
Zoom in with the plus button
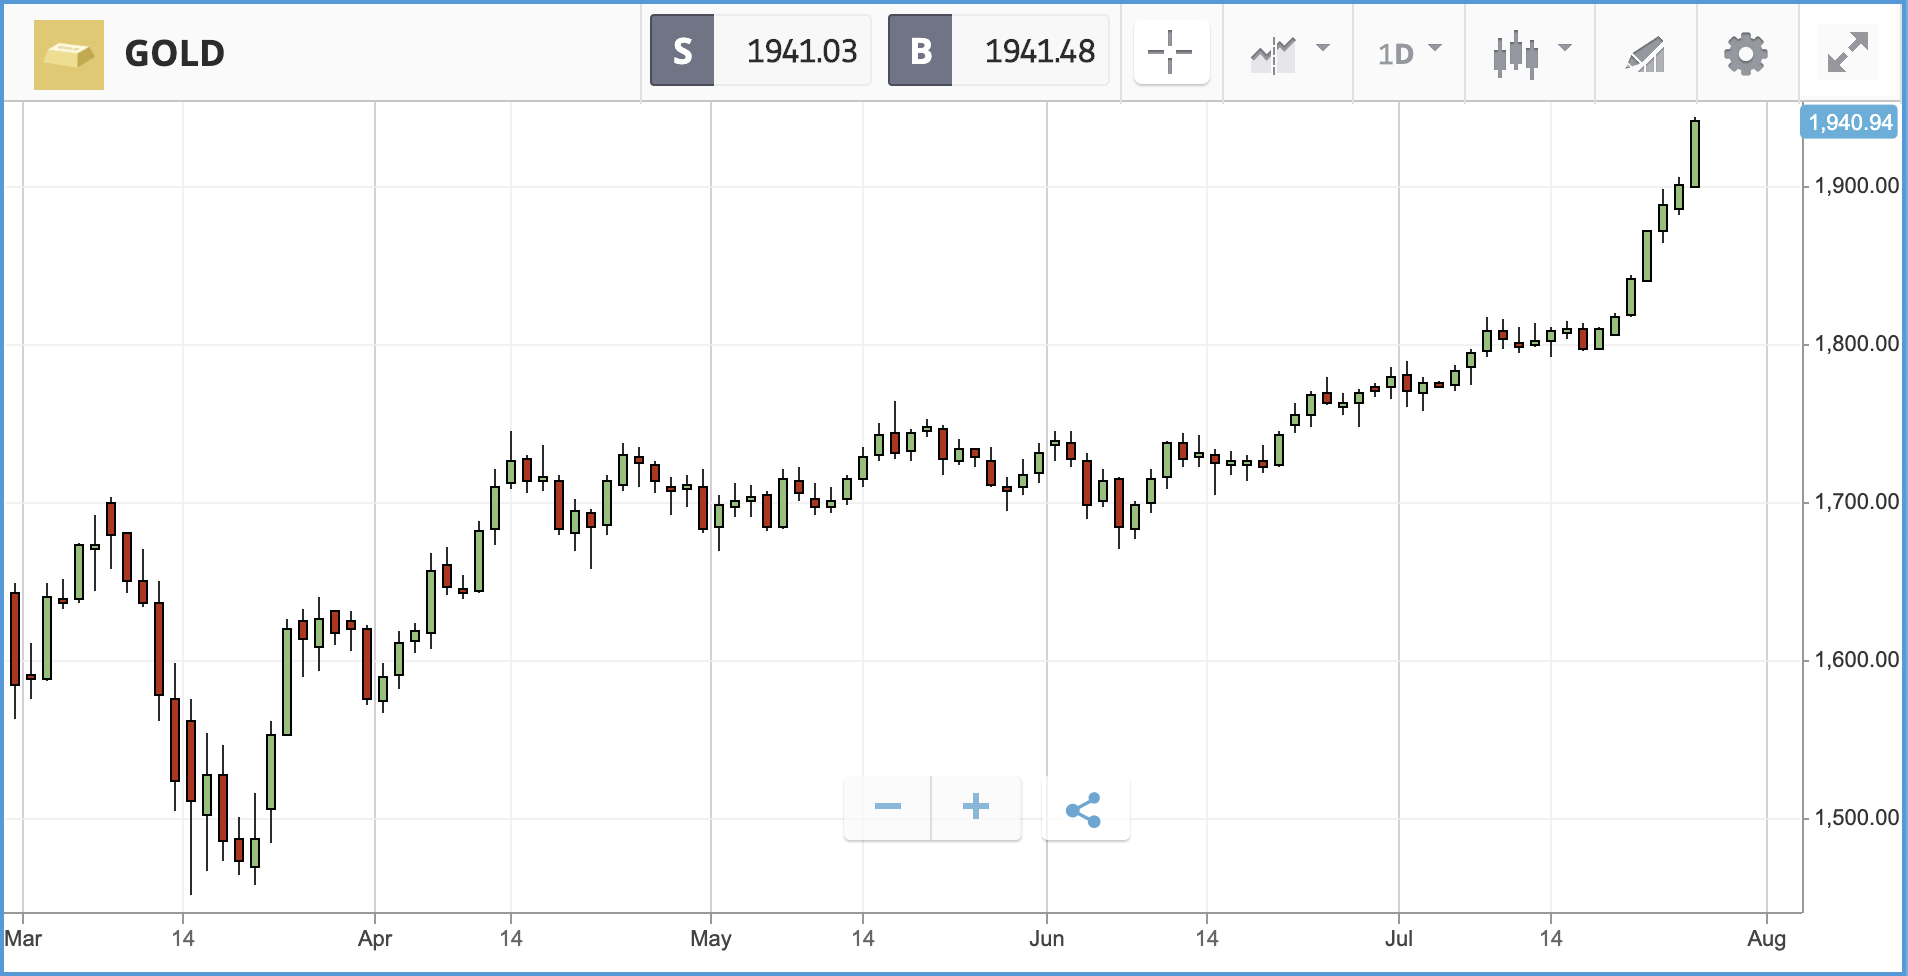(976, 807)
